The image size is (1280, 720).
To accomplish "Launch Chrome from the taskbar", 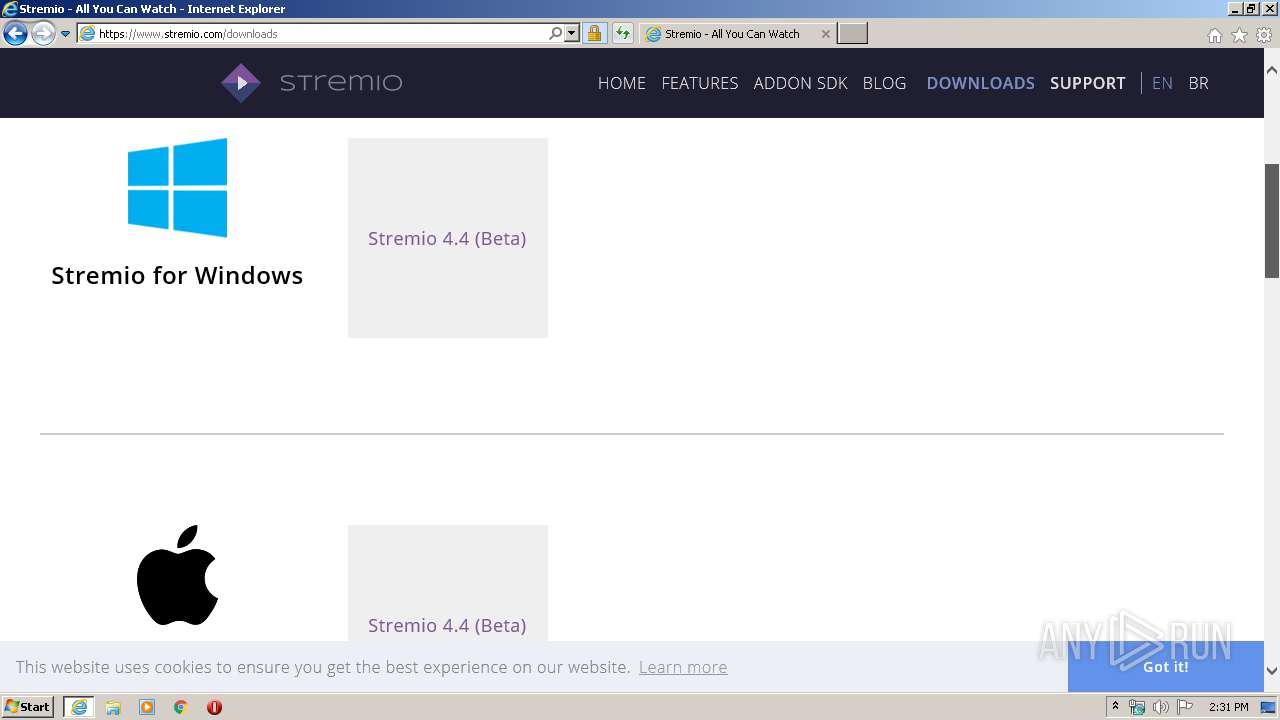I will pos(181,707).
